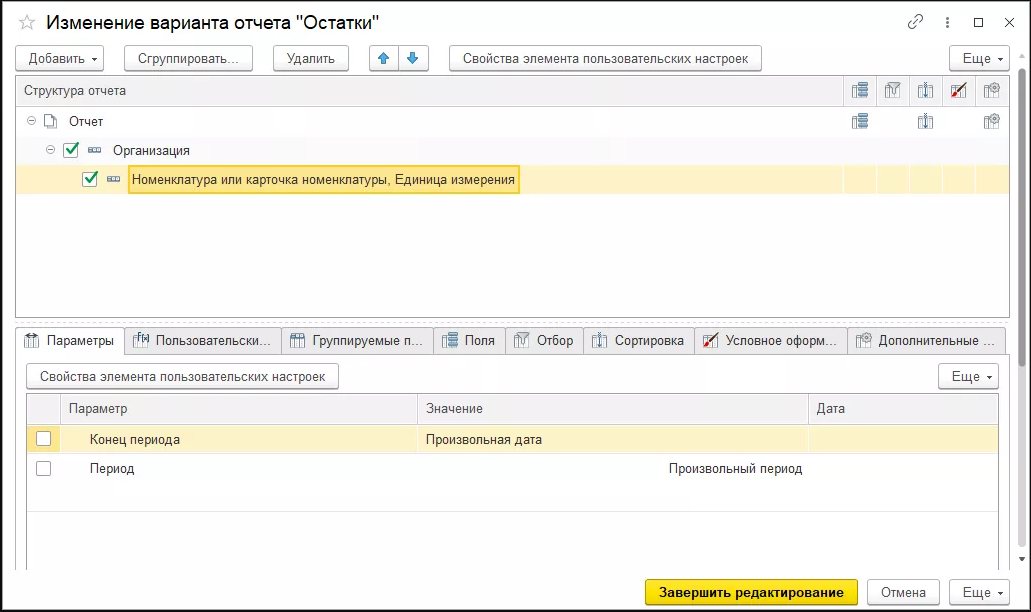Add report to favorites with star icon
The width and height of the screenshot is (1031, 612).
pyautogui.click(x=27, y=22)
